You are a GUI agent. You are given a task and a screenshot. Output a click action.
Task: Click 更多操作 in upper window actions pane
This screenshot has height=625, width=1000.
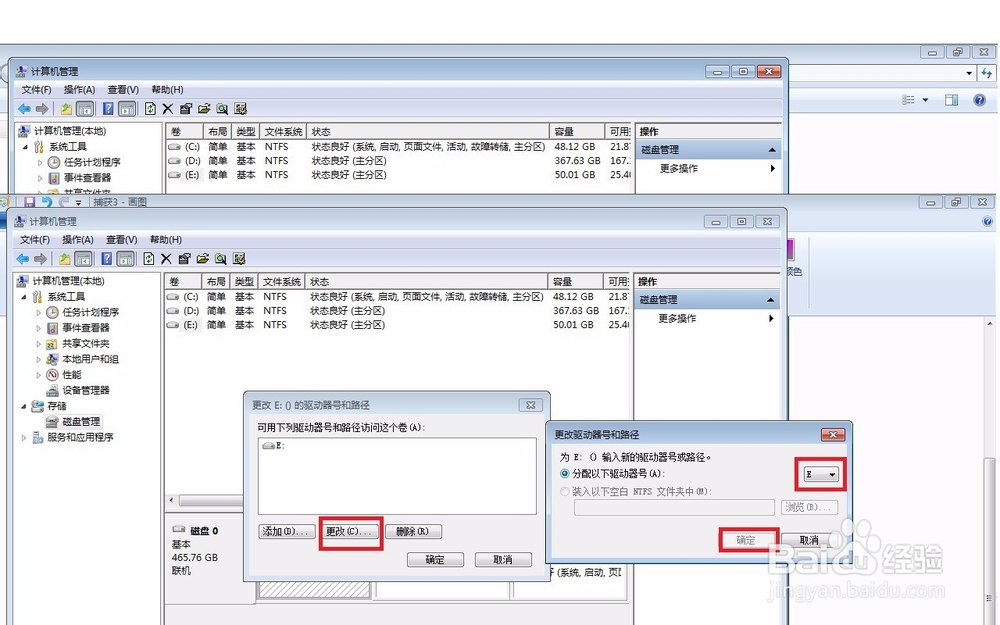679,168
